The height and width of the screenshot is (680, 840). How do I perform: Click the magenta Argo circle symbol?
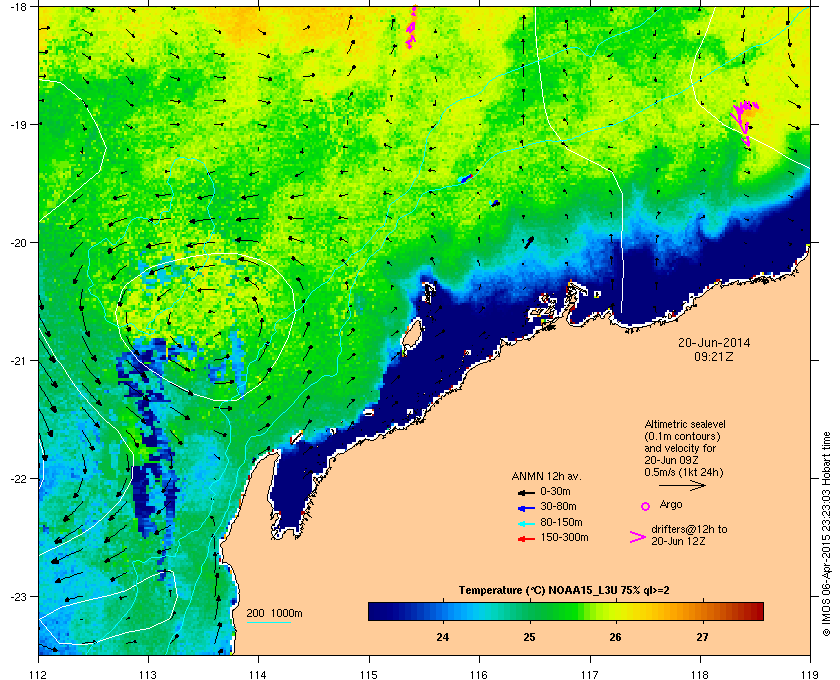pos(646,506)
